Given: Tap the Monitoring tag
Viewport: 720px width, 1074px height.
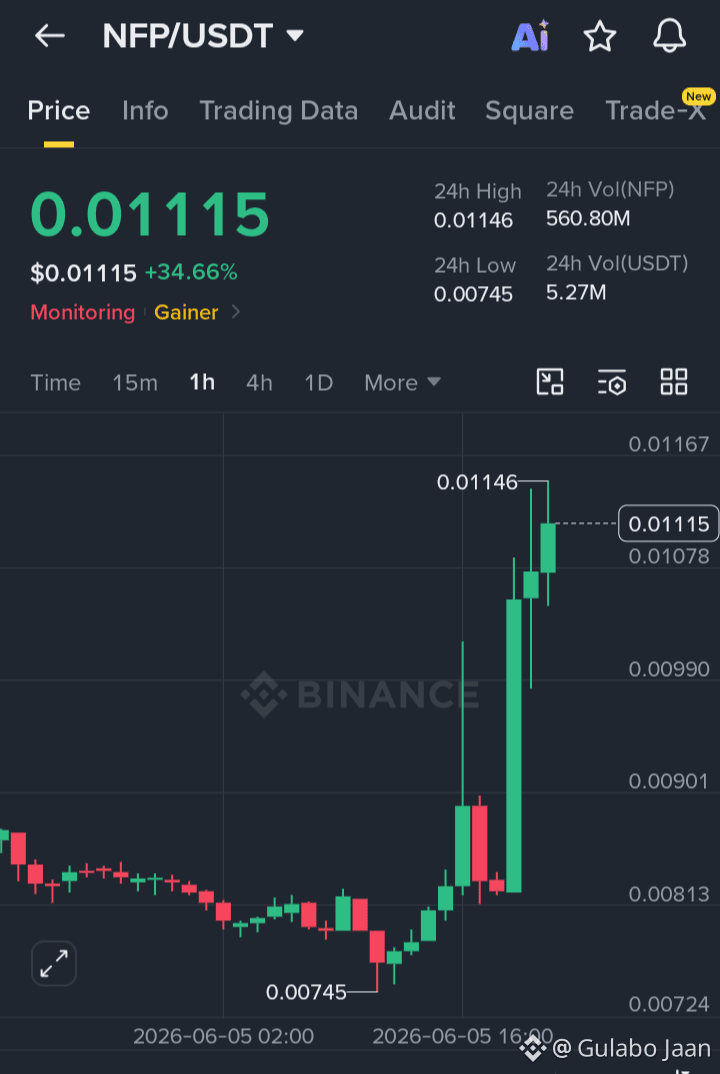Looking at the screenshot, I should coord(83,312).
